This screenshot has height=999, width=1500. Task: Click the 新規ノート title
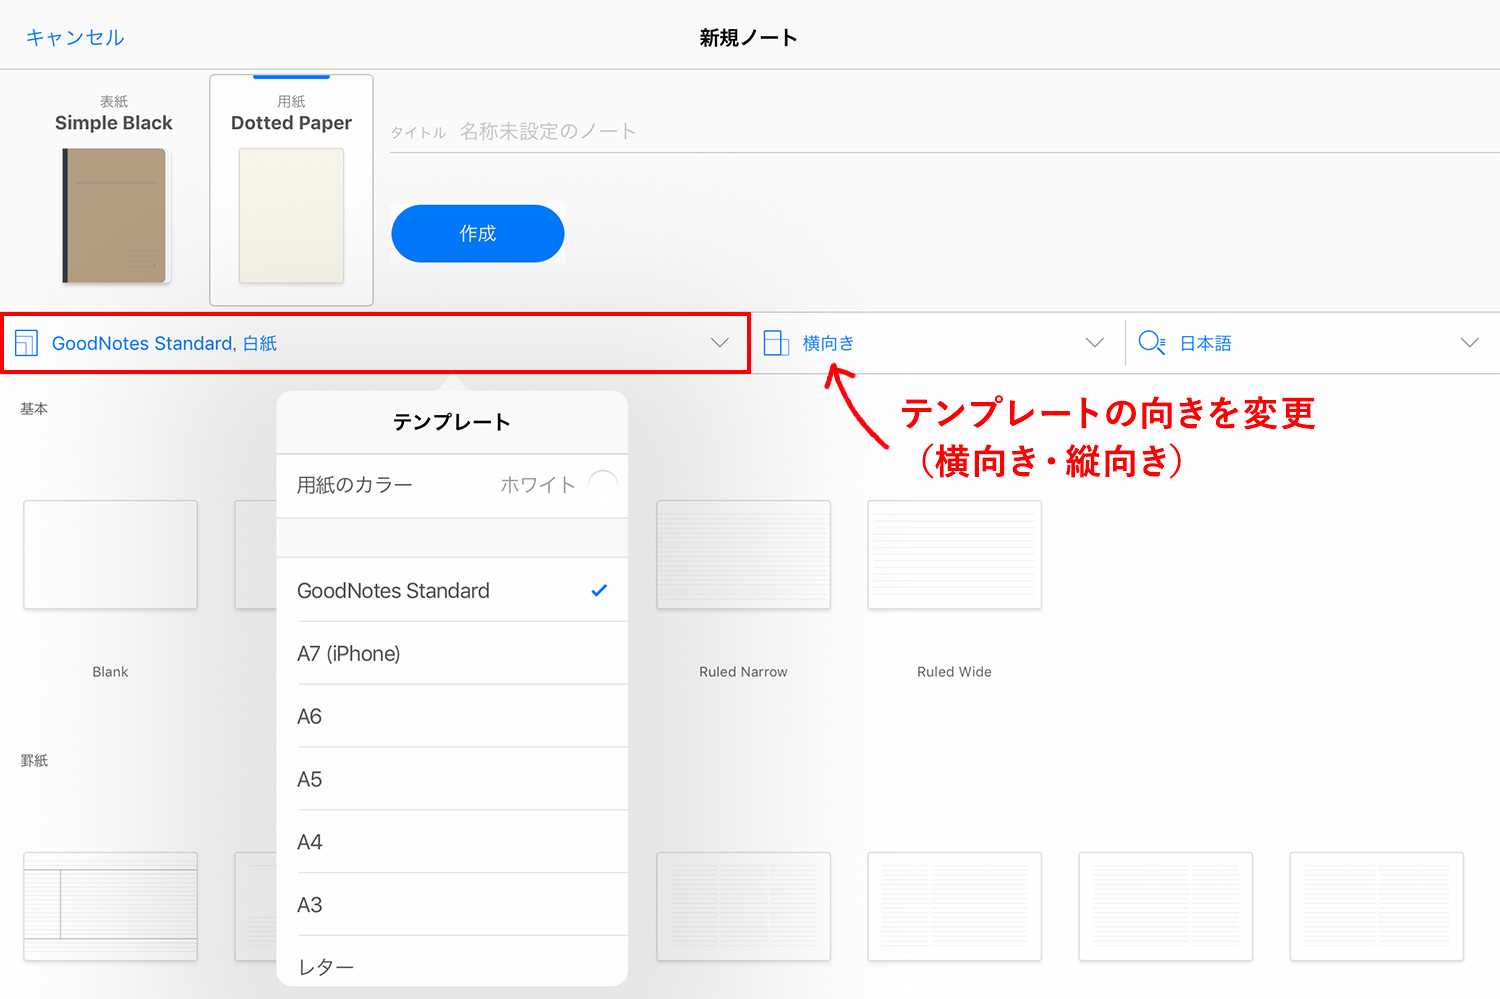[x=748, y=38]
